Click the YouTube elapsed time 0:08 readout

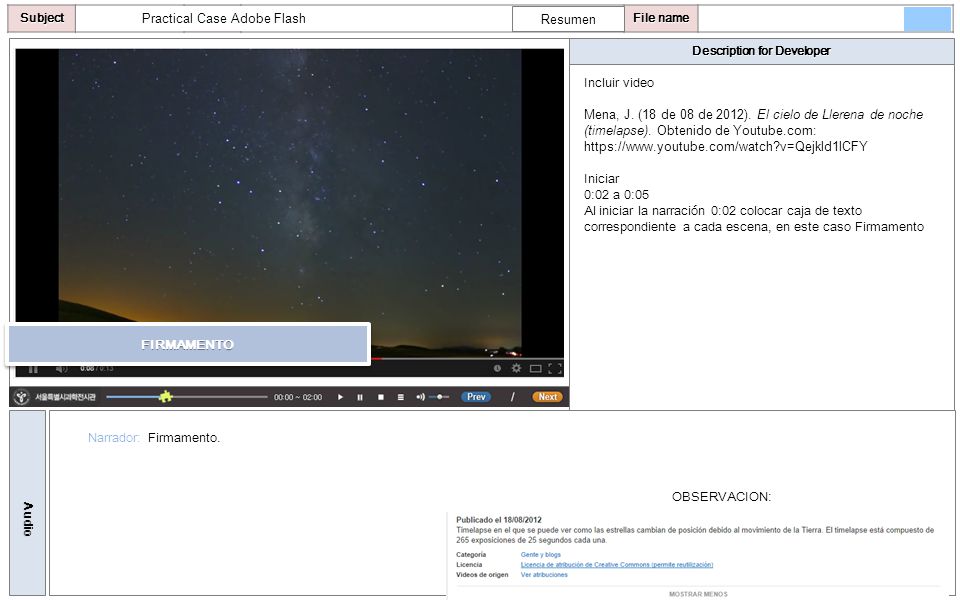[x=87, y=369]
